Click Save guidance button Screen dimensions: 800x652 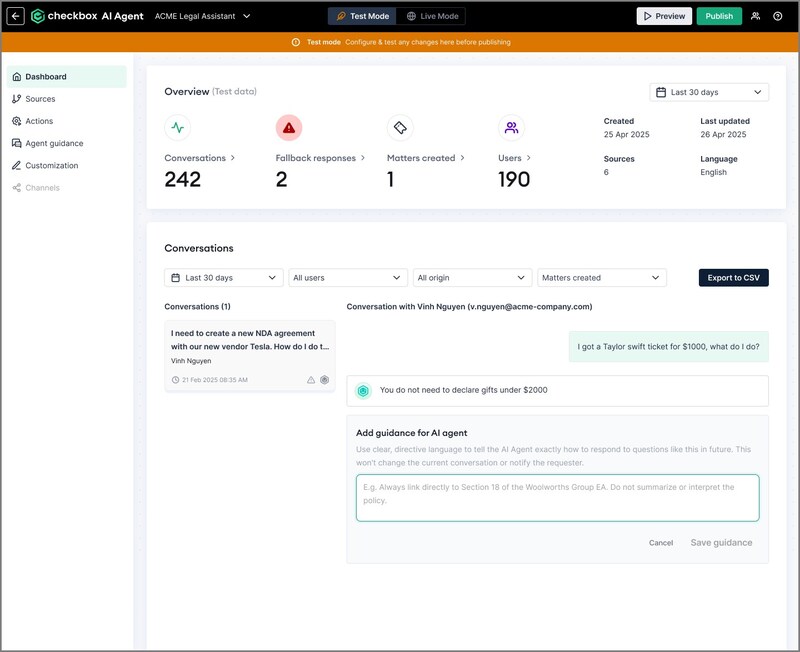coord(721,543)
